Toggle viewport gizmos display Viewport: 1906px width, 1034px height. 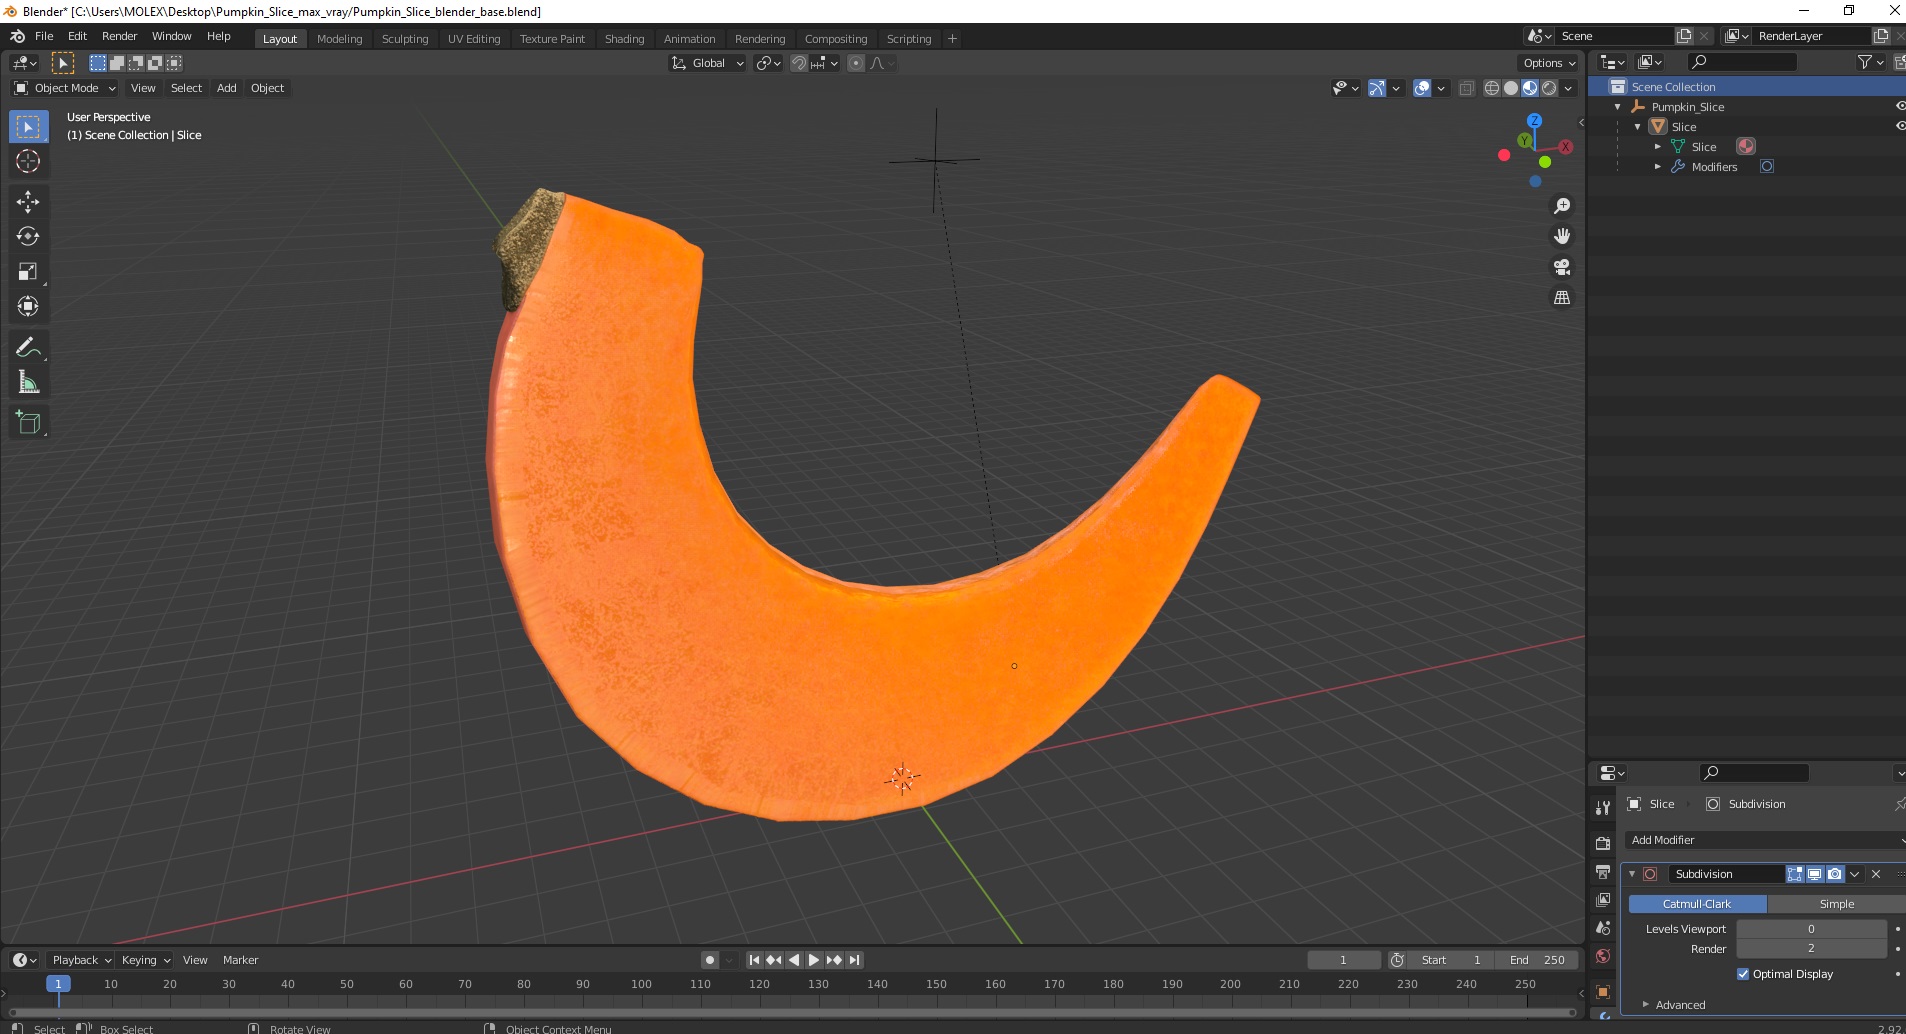pyautogui.click(x=1377, y=88)
